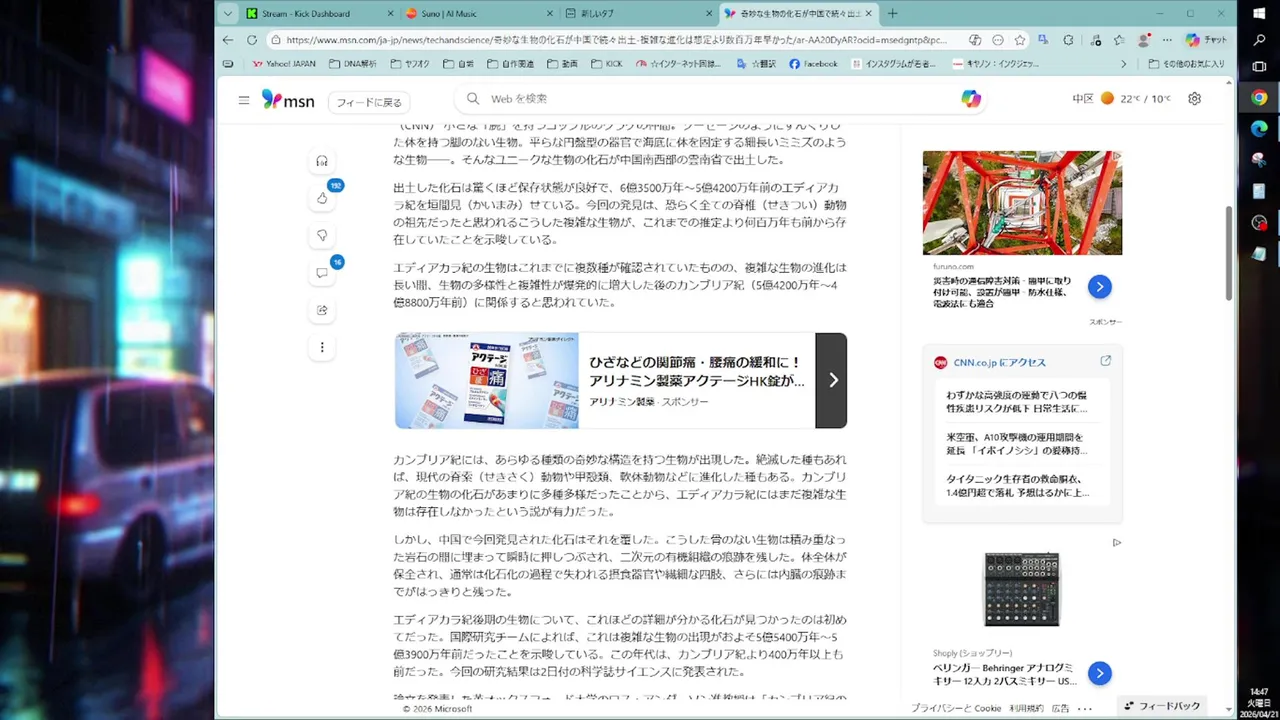Open the DNA解析 bookmark folder
This screenshot has width=1280, height=720.
(x=353, y=64)
